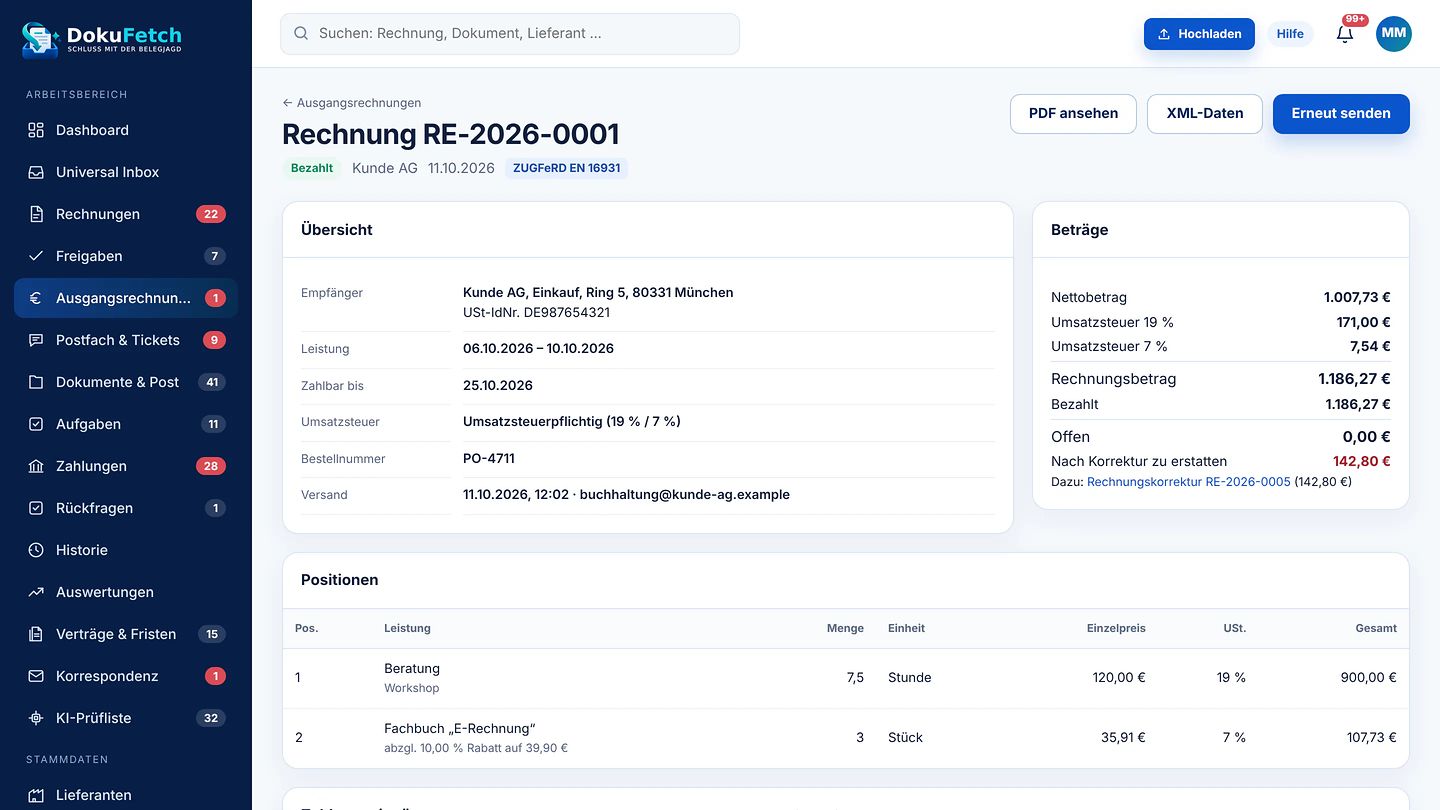Navigate to Zahlungen section
1440x810 pixels.
point(126,466)
